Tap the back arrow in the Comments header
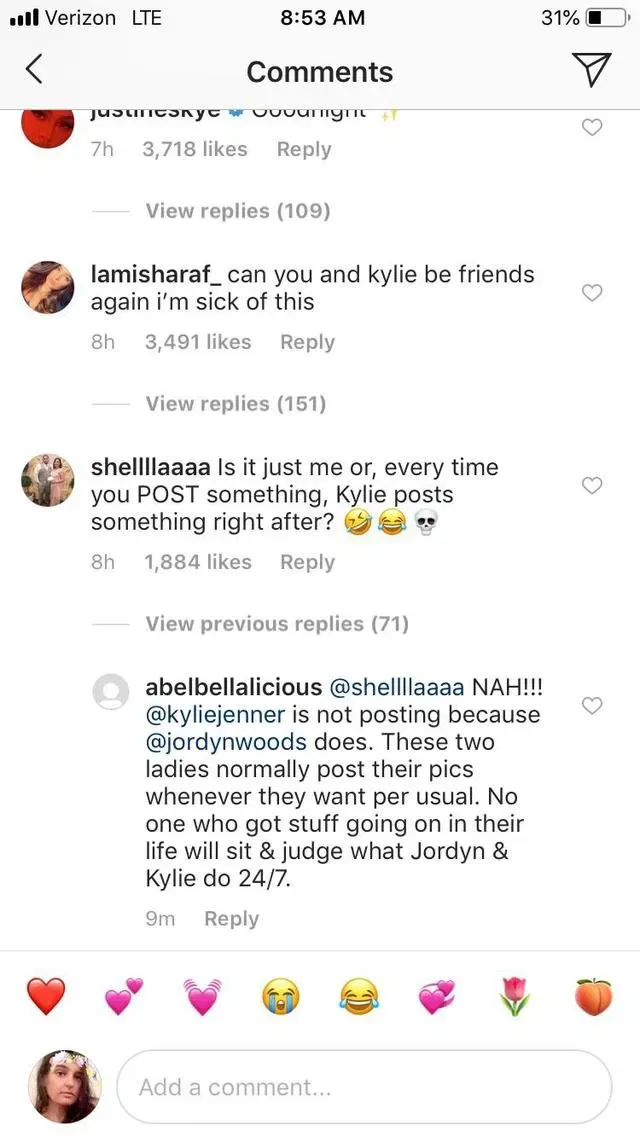The height and width of the screenshot is (1138, 640). 34,70
